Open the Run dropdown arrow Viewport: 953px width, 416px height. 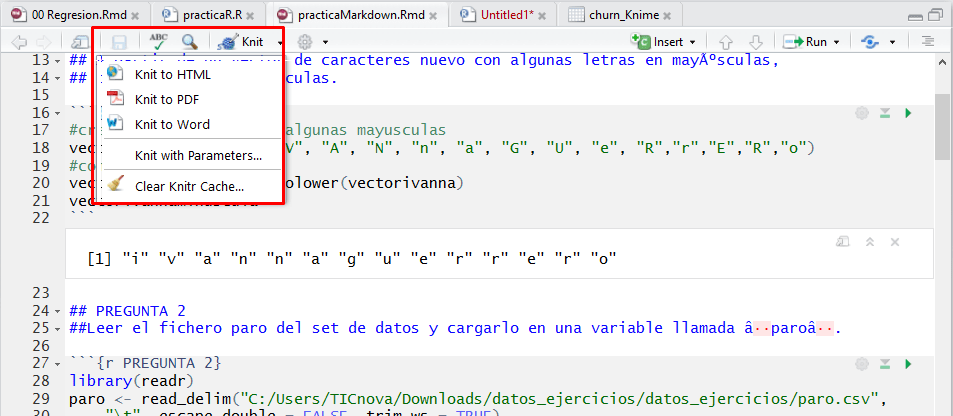click(x=837, y=42)
